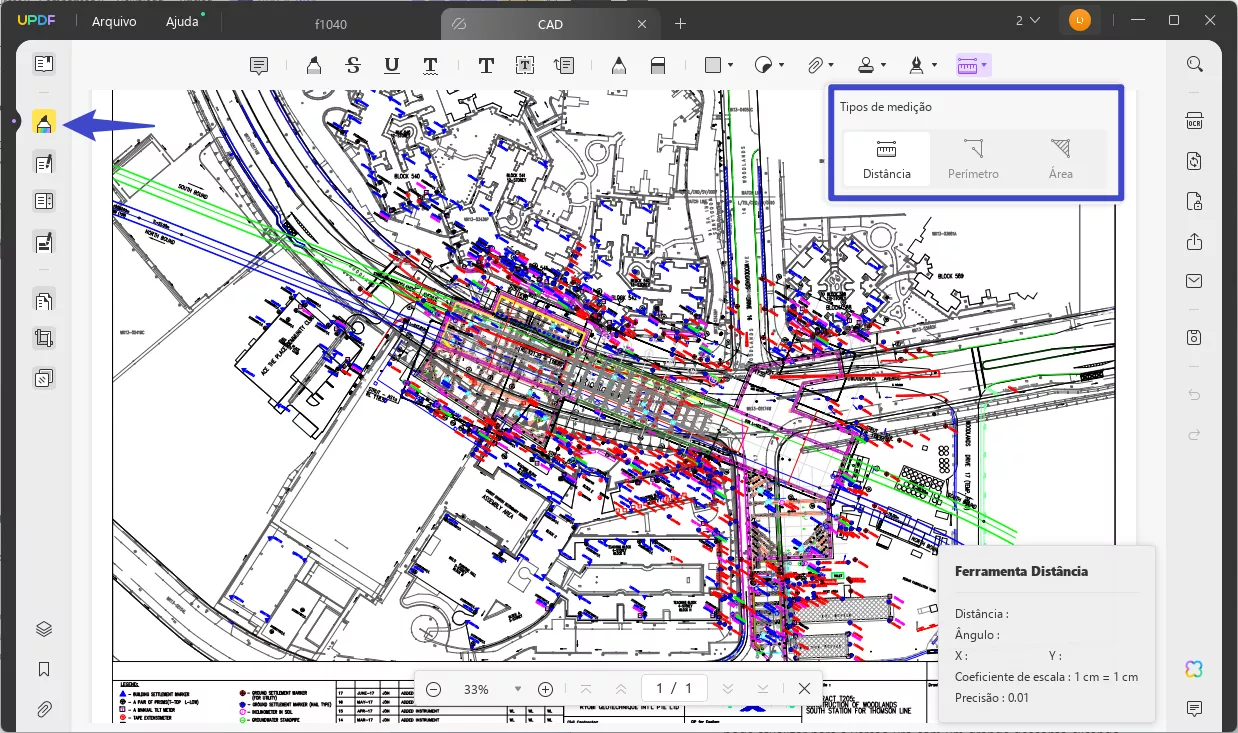Open the sticky note comment tool
The height and width of the screenshot is (733, 1238).
point(259,66)
